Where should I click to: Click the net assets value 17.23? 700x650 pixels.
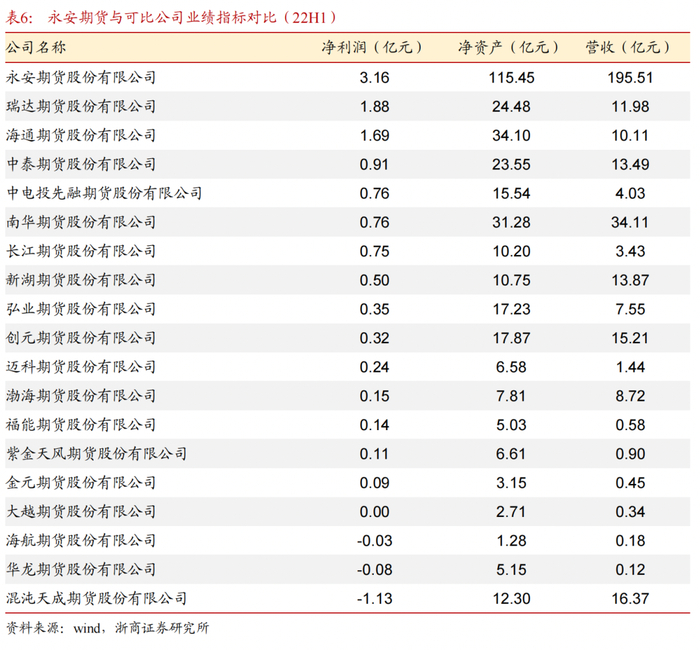click(x=512, y=309)
